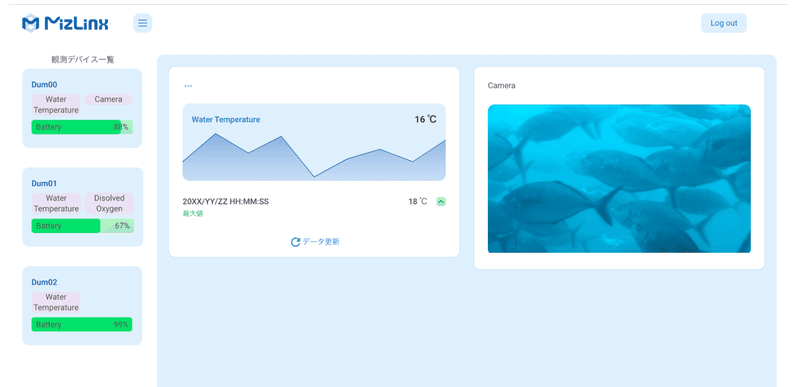Toggle the green up-chevron beside 18 ℃

[x=441, y=202]
